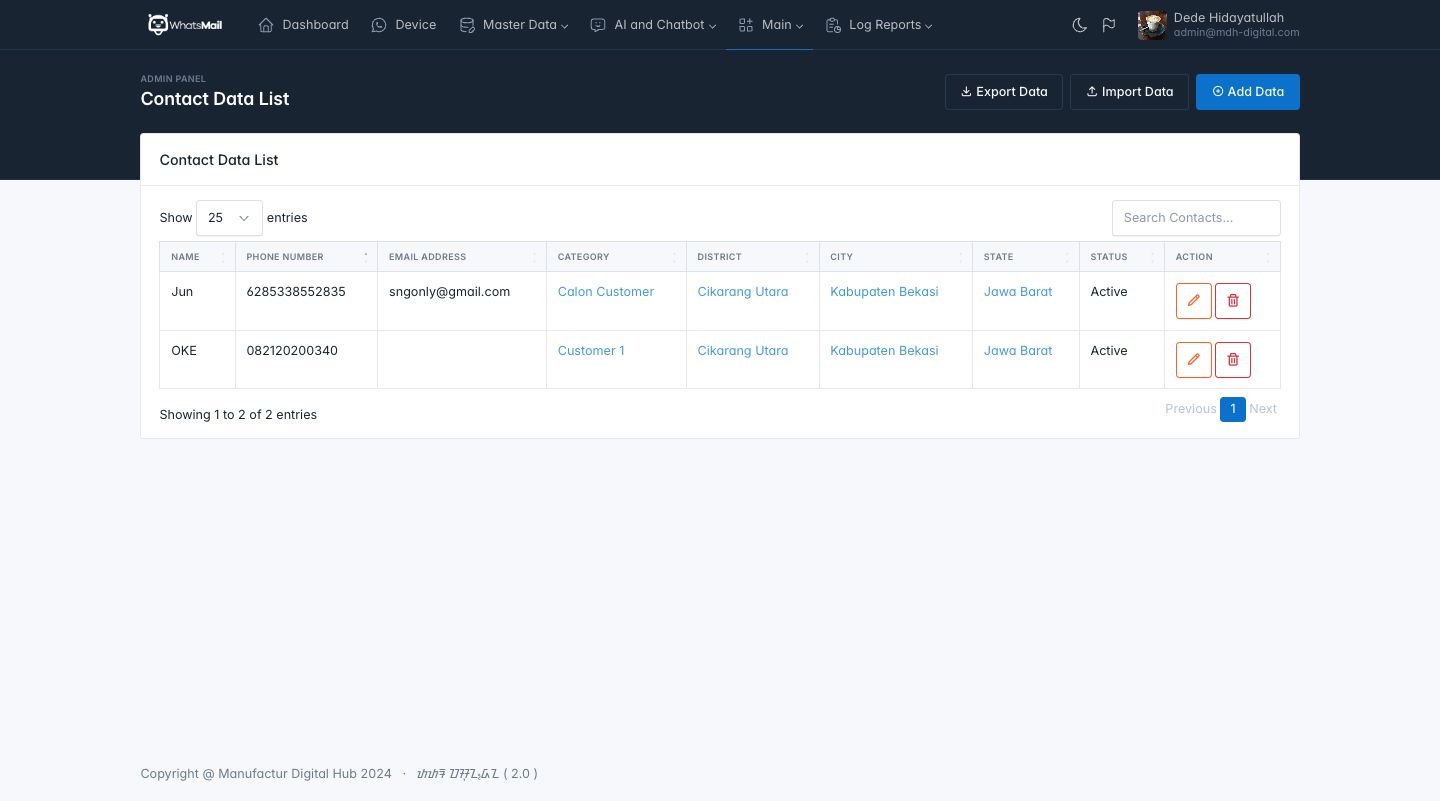Click the WhatsMail logo
This screenshot has width=1440, height=801.
click(x=185, y=25)
